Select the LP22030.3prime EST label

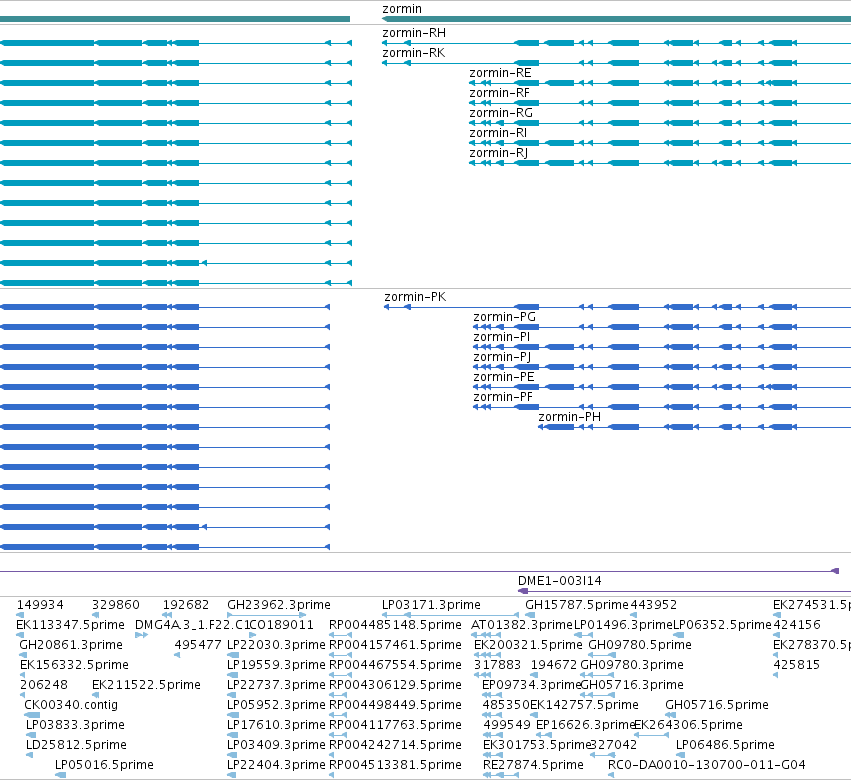pos(276,645)
